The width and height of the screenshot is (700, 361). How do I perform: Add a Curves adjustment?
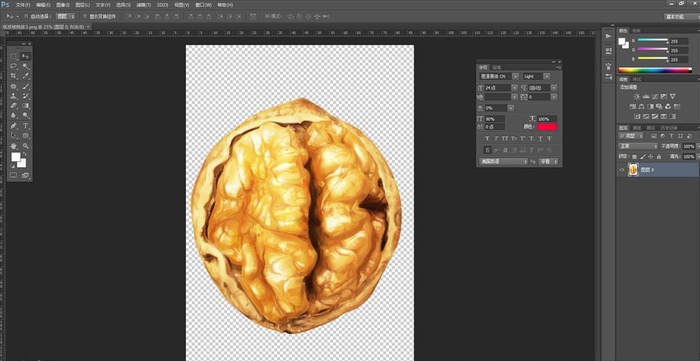[654, 96]
